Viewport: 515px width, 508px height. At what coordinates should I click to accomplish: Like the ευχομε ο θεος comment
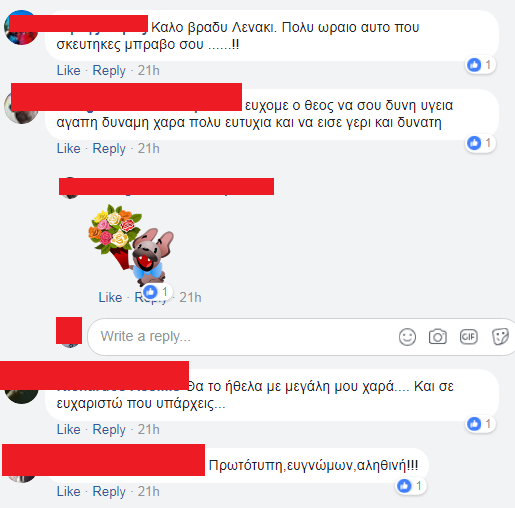click(68, 148)
